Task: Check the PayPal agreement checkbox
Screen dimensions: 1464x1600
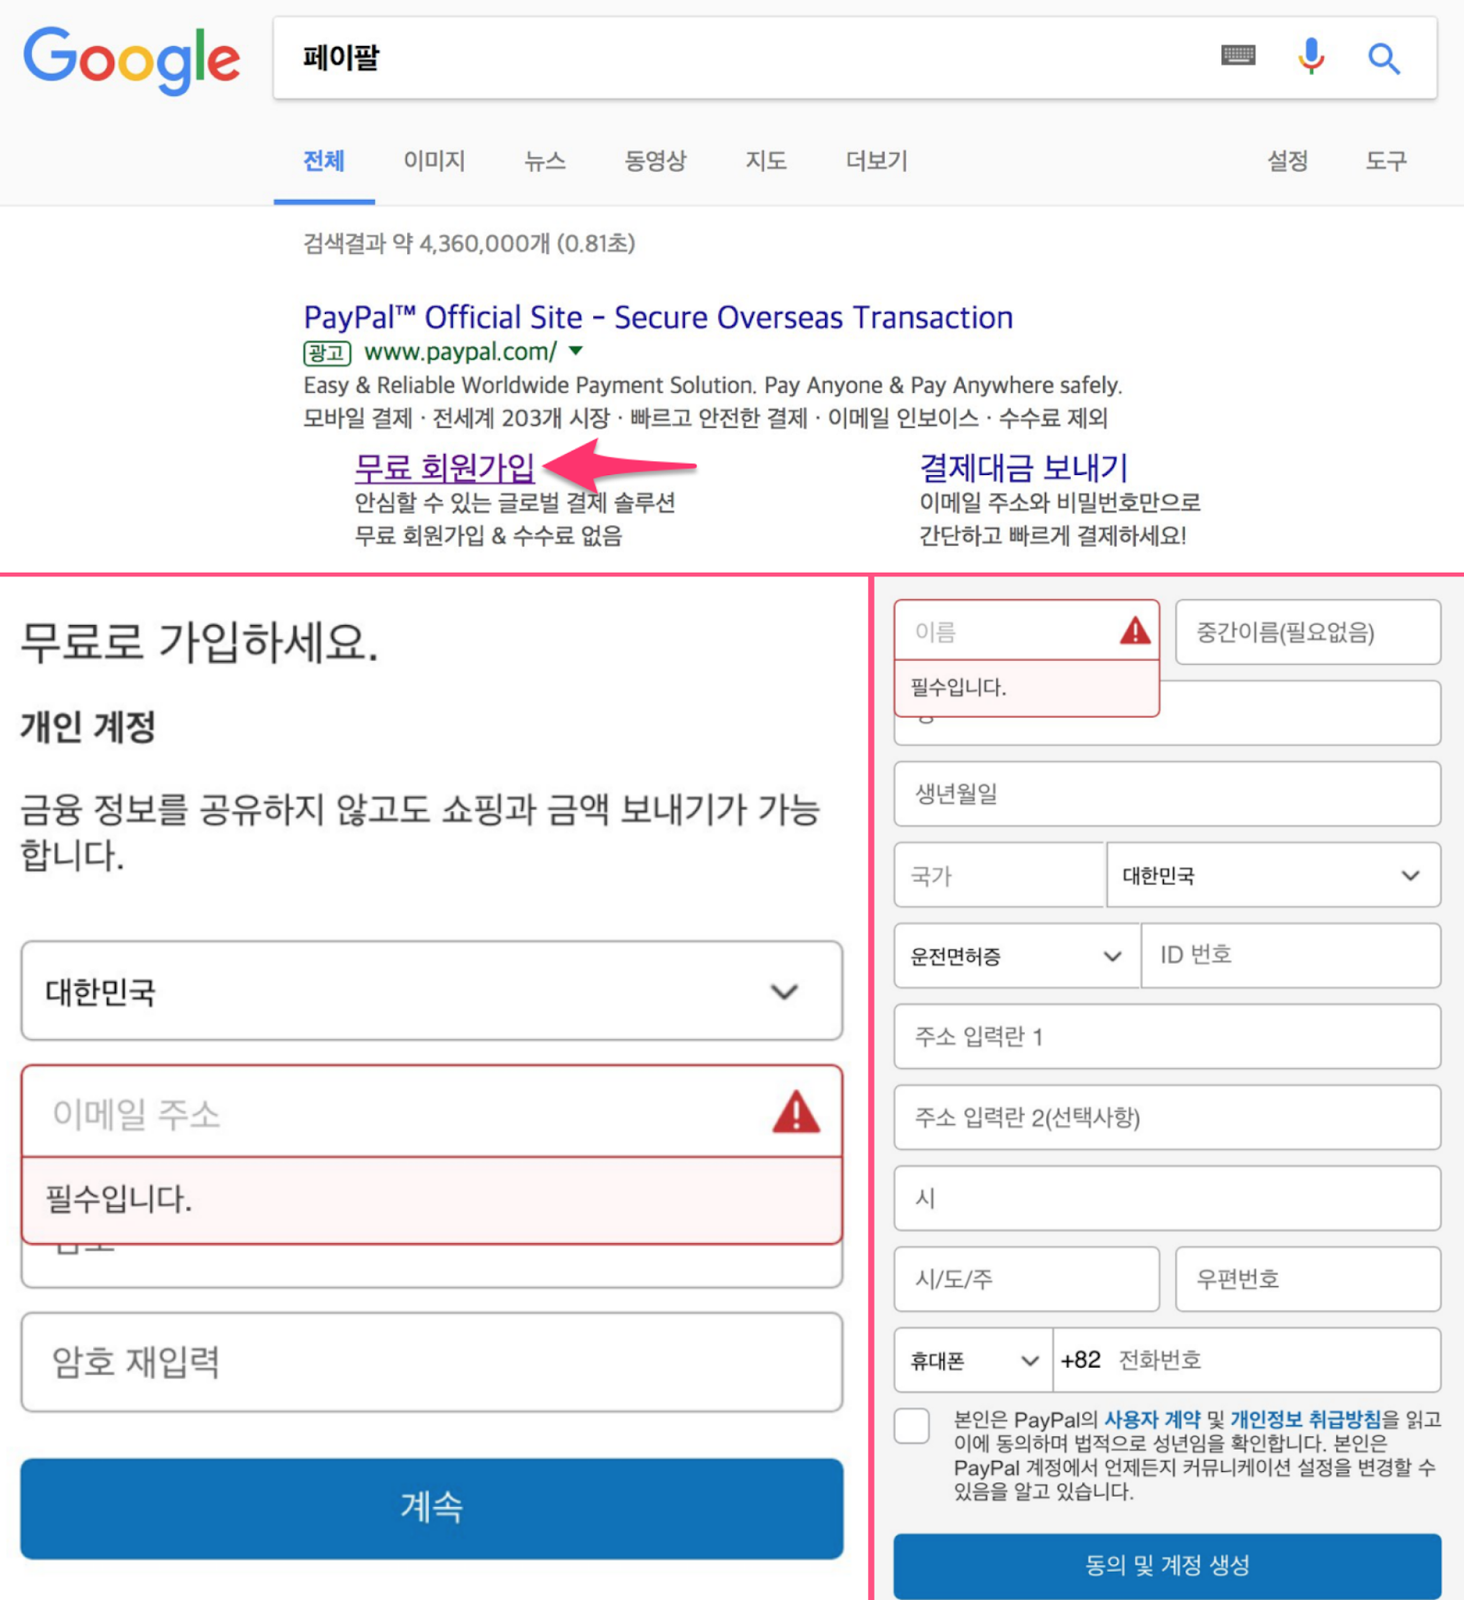Action: [912, 1425]
